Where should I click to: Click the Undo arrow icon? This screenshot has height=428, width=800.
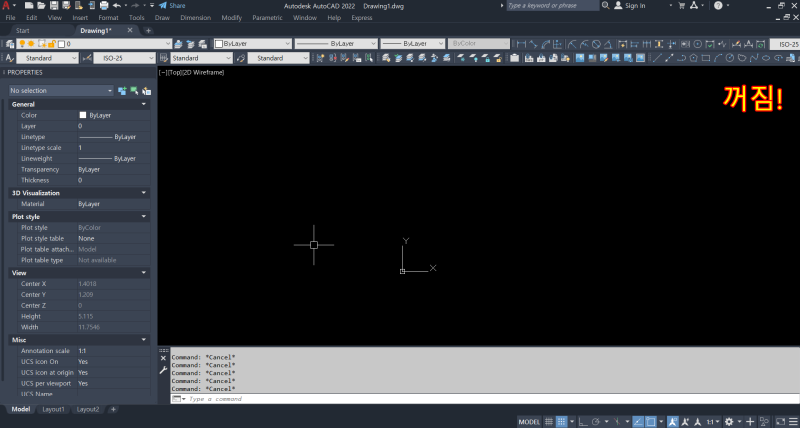pyautogui.click(x=117, y=6)
